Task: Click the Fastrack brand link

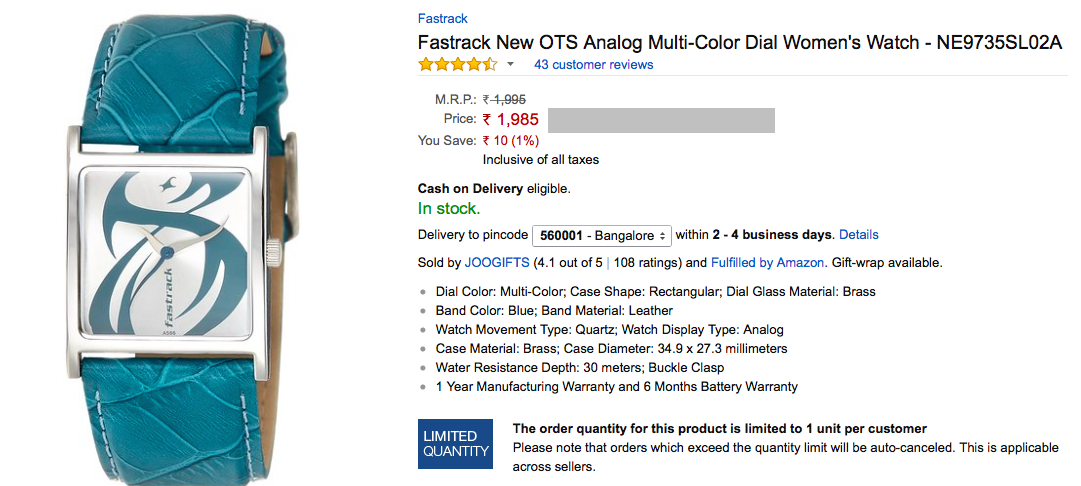Action: tap(442, 19)
